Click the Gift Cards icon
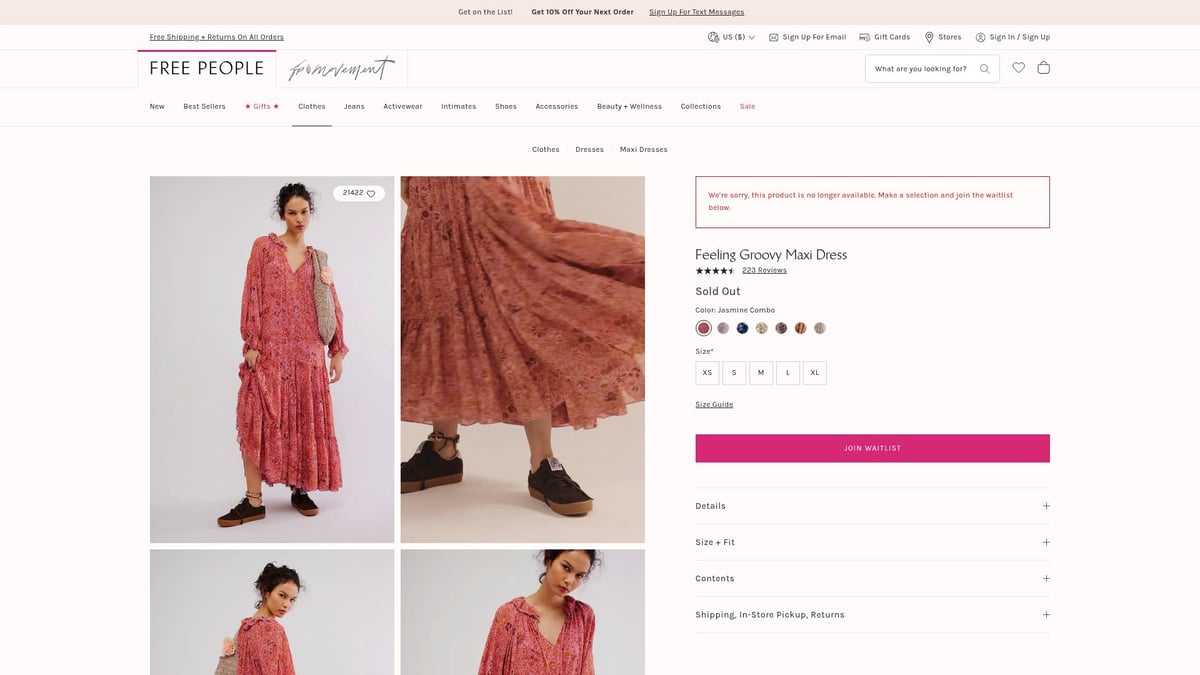The width and height of the screenshot is (1200, 675). [864, 37]
